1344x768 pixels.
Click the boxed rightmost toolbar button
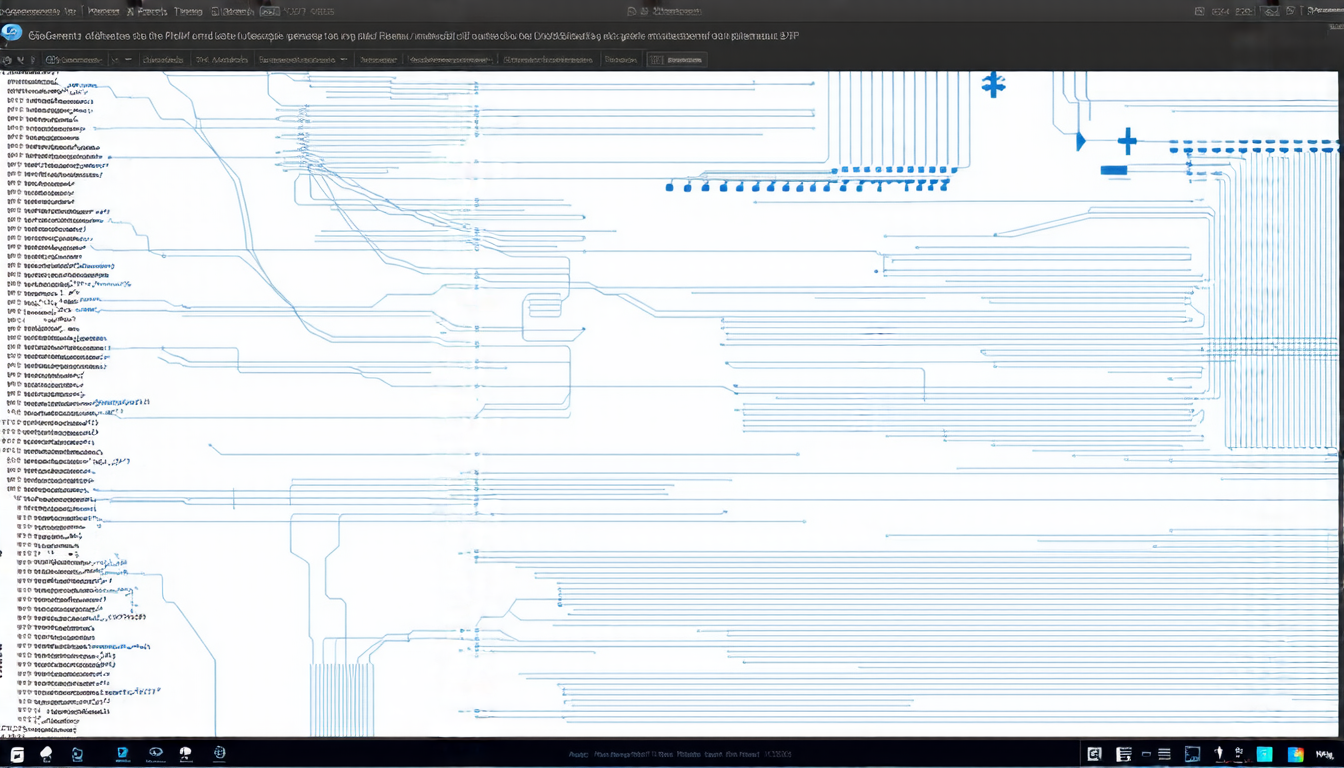pyautogui.click(x=677, y=60)
